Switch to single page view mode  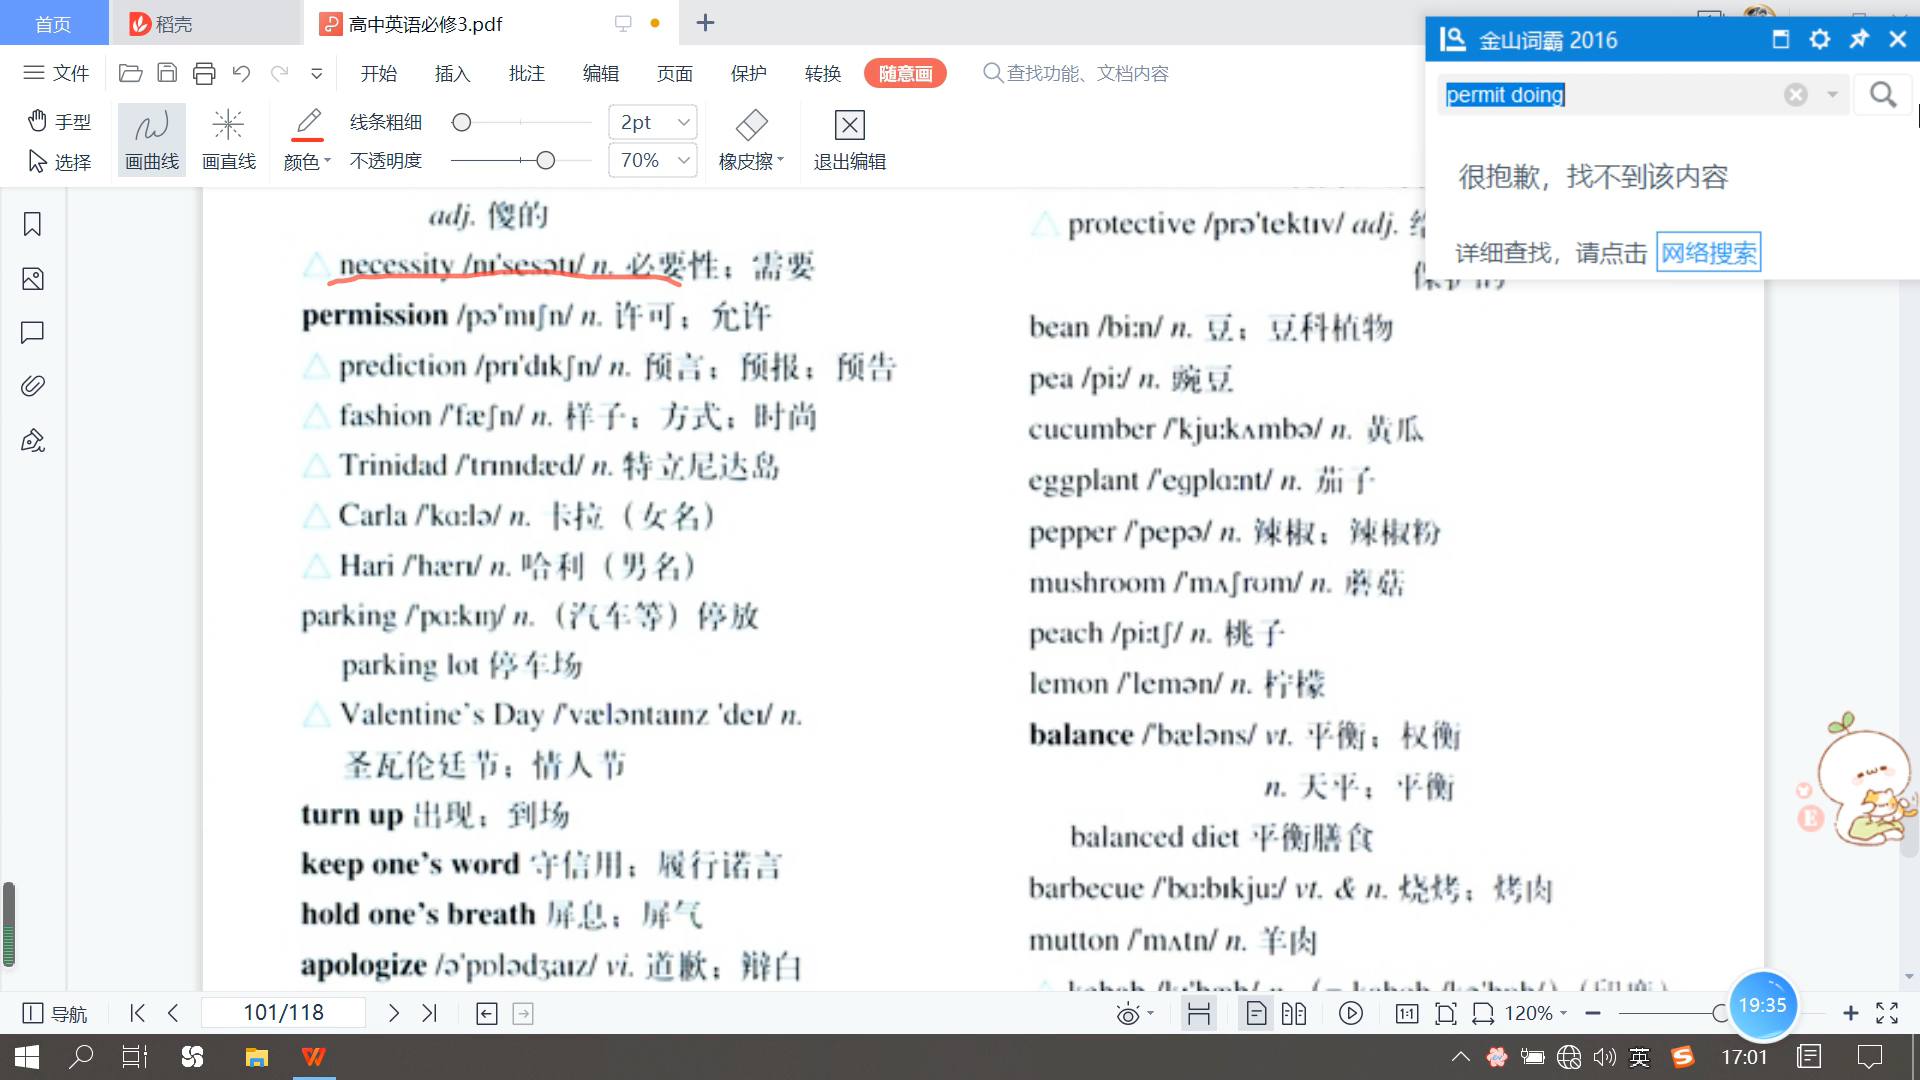pos(1255,1013)
